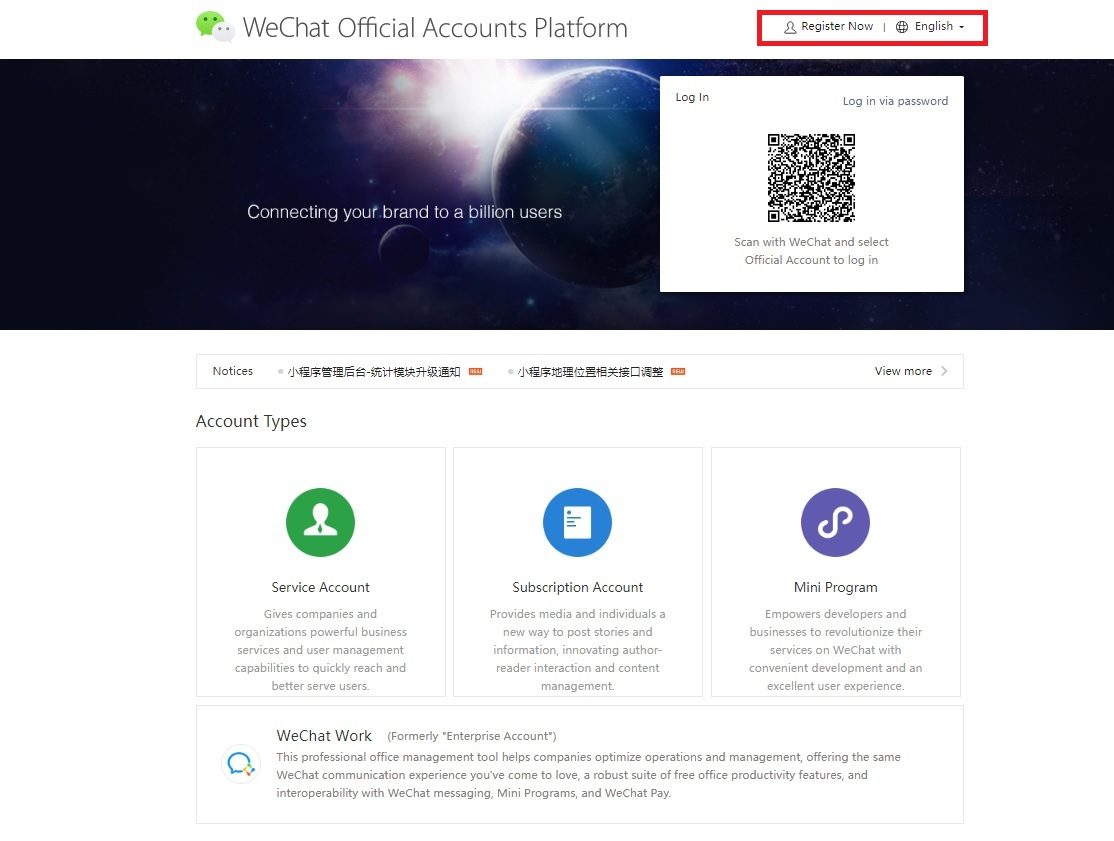Click the green Service Account icon
This screenshot has height=841, width=1114.
click(320, 522)
